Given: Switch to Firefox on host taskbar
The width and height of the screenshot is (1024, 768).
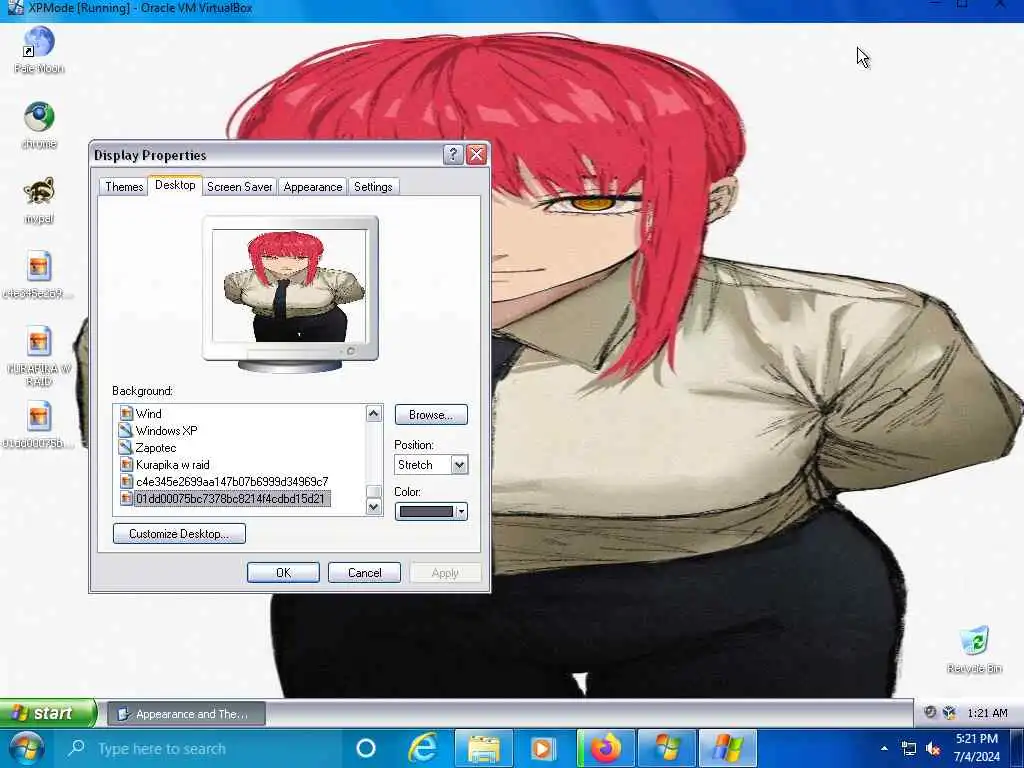Looking at the screenshot, I should pyautogui.click(x=605, y=748).
